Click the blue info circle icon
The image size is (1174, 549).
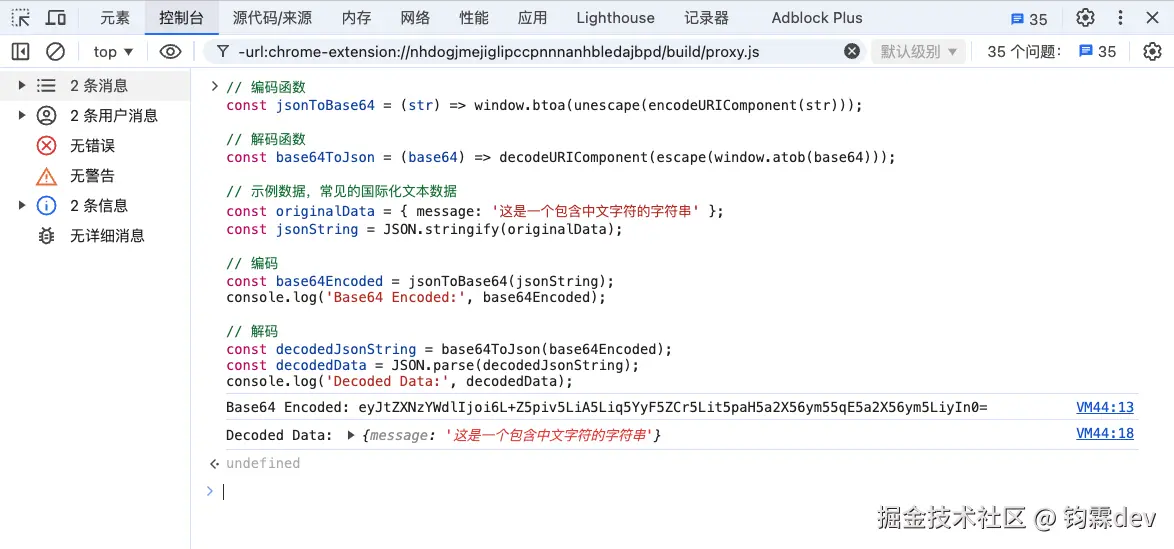[46, 205]
